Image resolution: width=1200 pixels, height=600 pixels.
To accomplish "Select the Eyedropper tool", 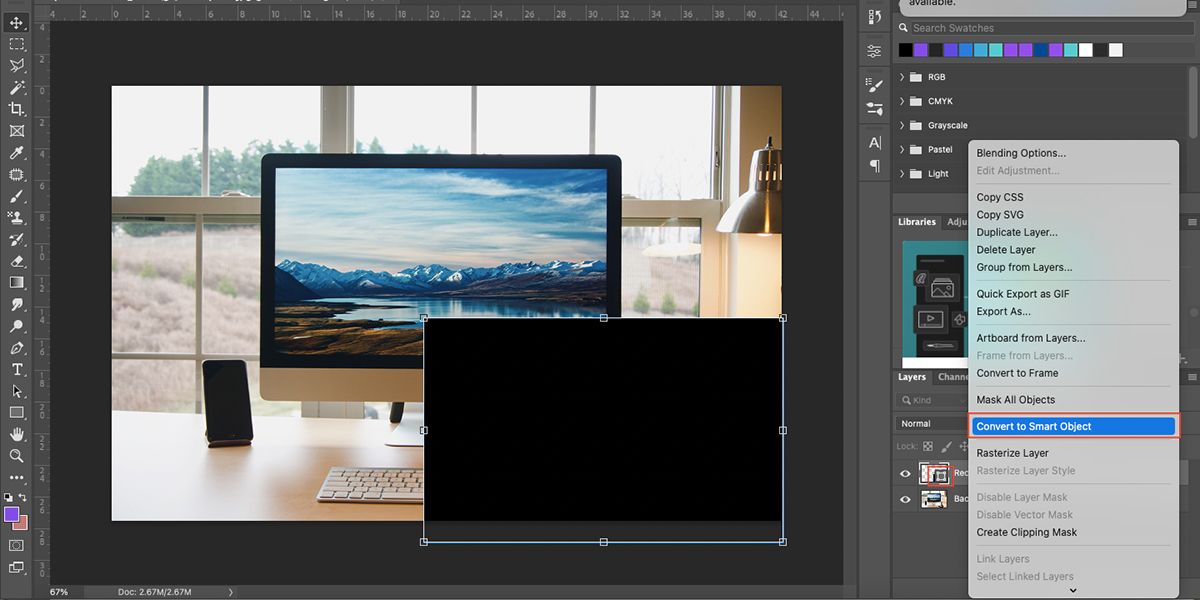I will [x=16, y=152].
